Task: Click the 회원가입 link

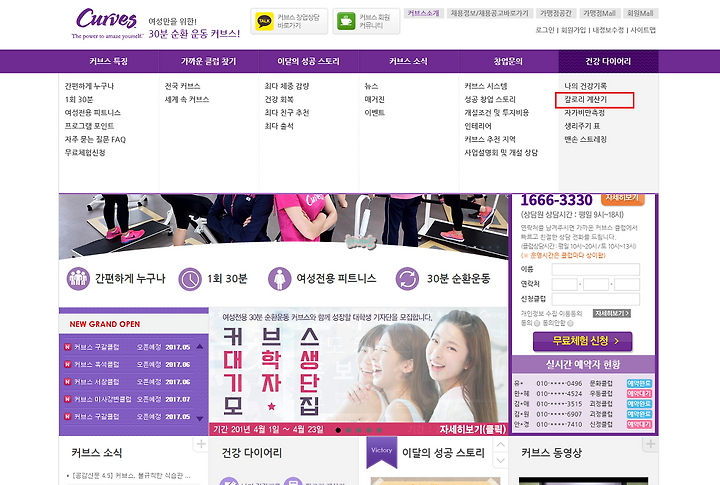Action: 574,30
